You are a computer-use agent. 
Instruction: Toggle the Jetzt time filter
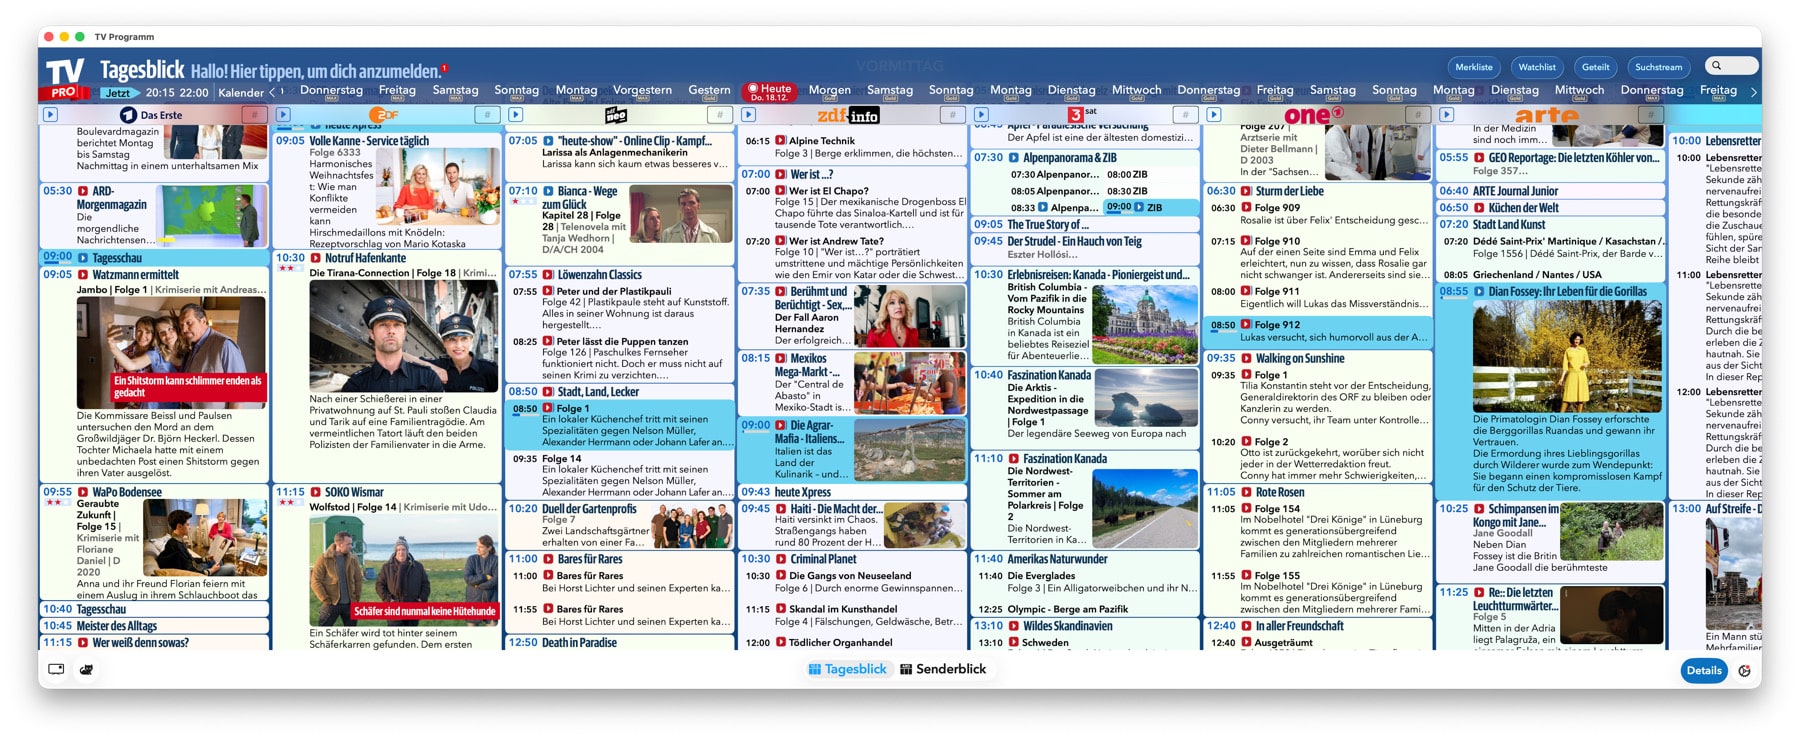[x=118, y=93]
